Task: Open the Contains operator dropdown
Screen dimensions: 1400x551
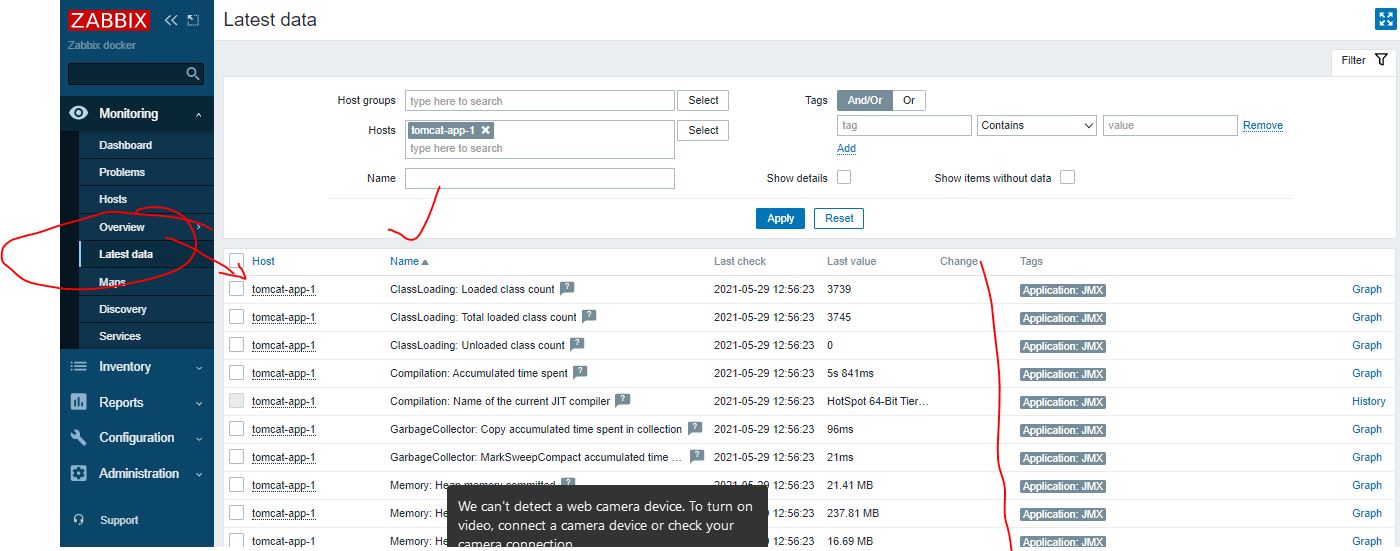Action: coord(1037,126)
